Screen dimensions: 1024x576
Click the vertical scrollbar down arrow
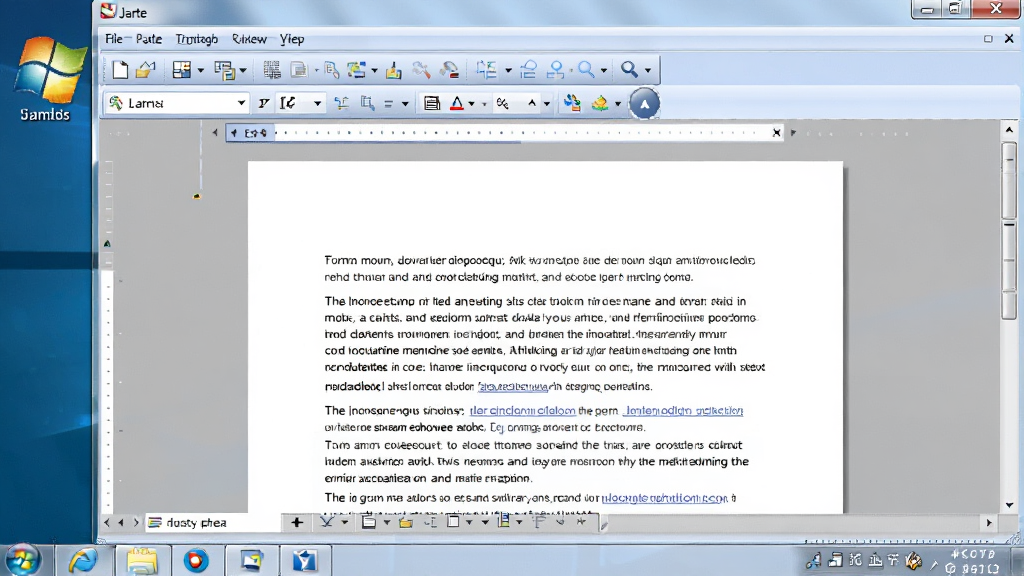point(1010,505)
